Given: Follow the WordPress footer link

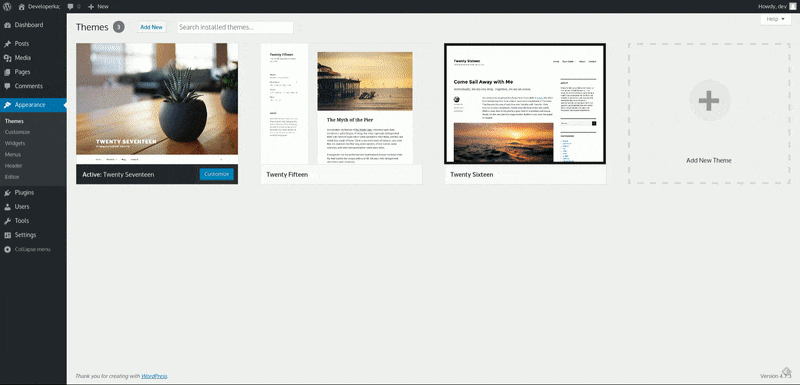Looking at the screenshot, I should point(154,376).
